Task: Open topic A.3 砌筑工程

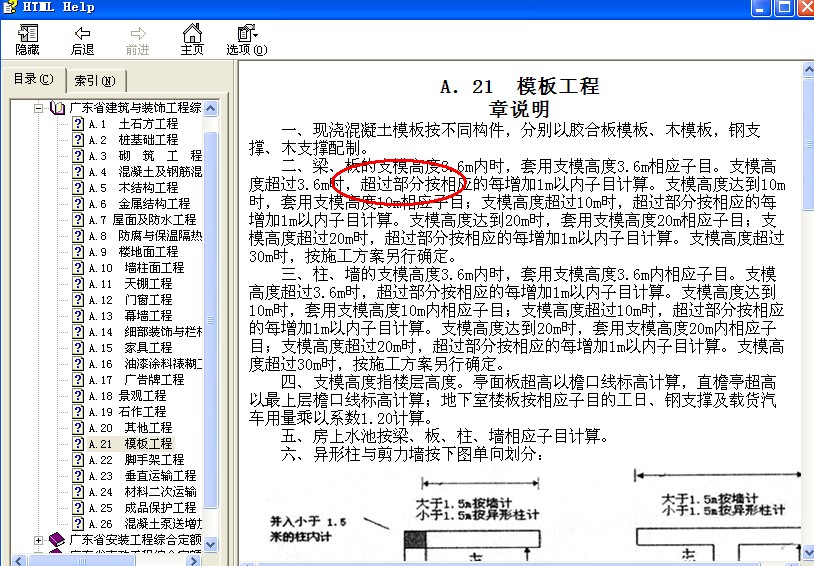Action: [145, 156]
